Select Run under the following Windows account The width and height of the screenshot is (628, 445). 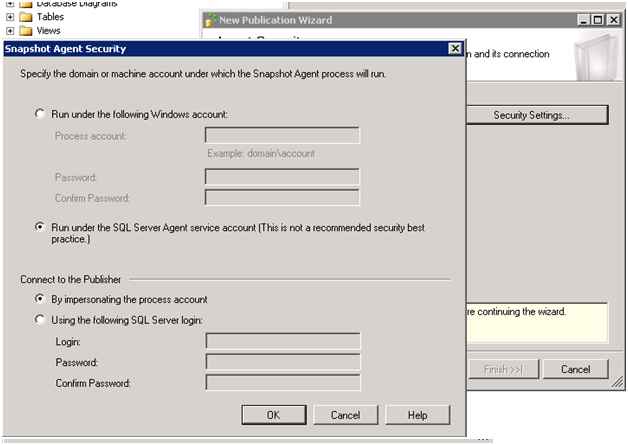click(x=40, y=114)
